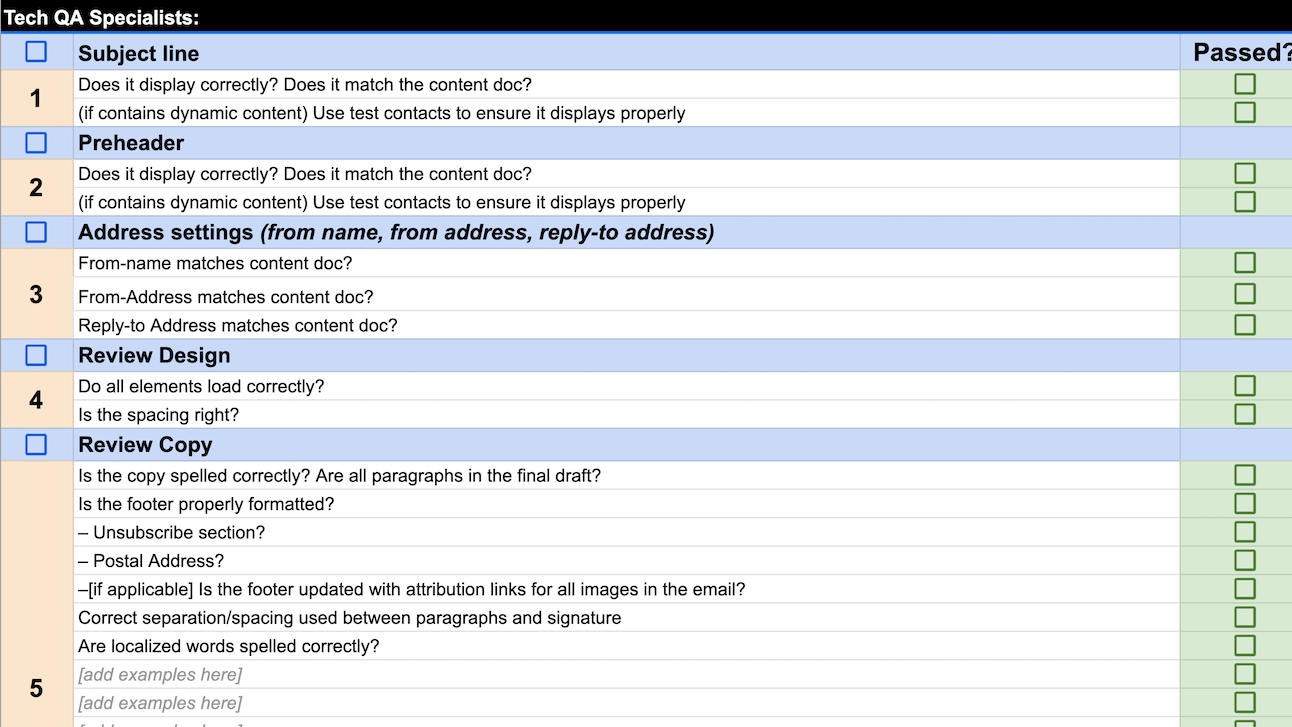Toggle the Review Copy section checkbox
This screenshot has width=1292, height=727.
tap(36, 444)
